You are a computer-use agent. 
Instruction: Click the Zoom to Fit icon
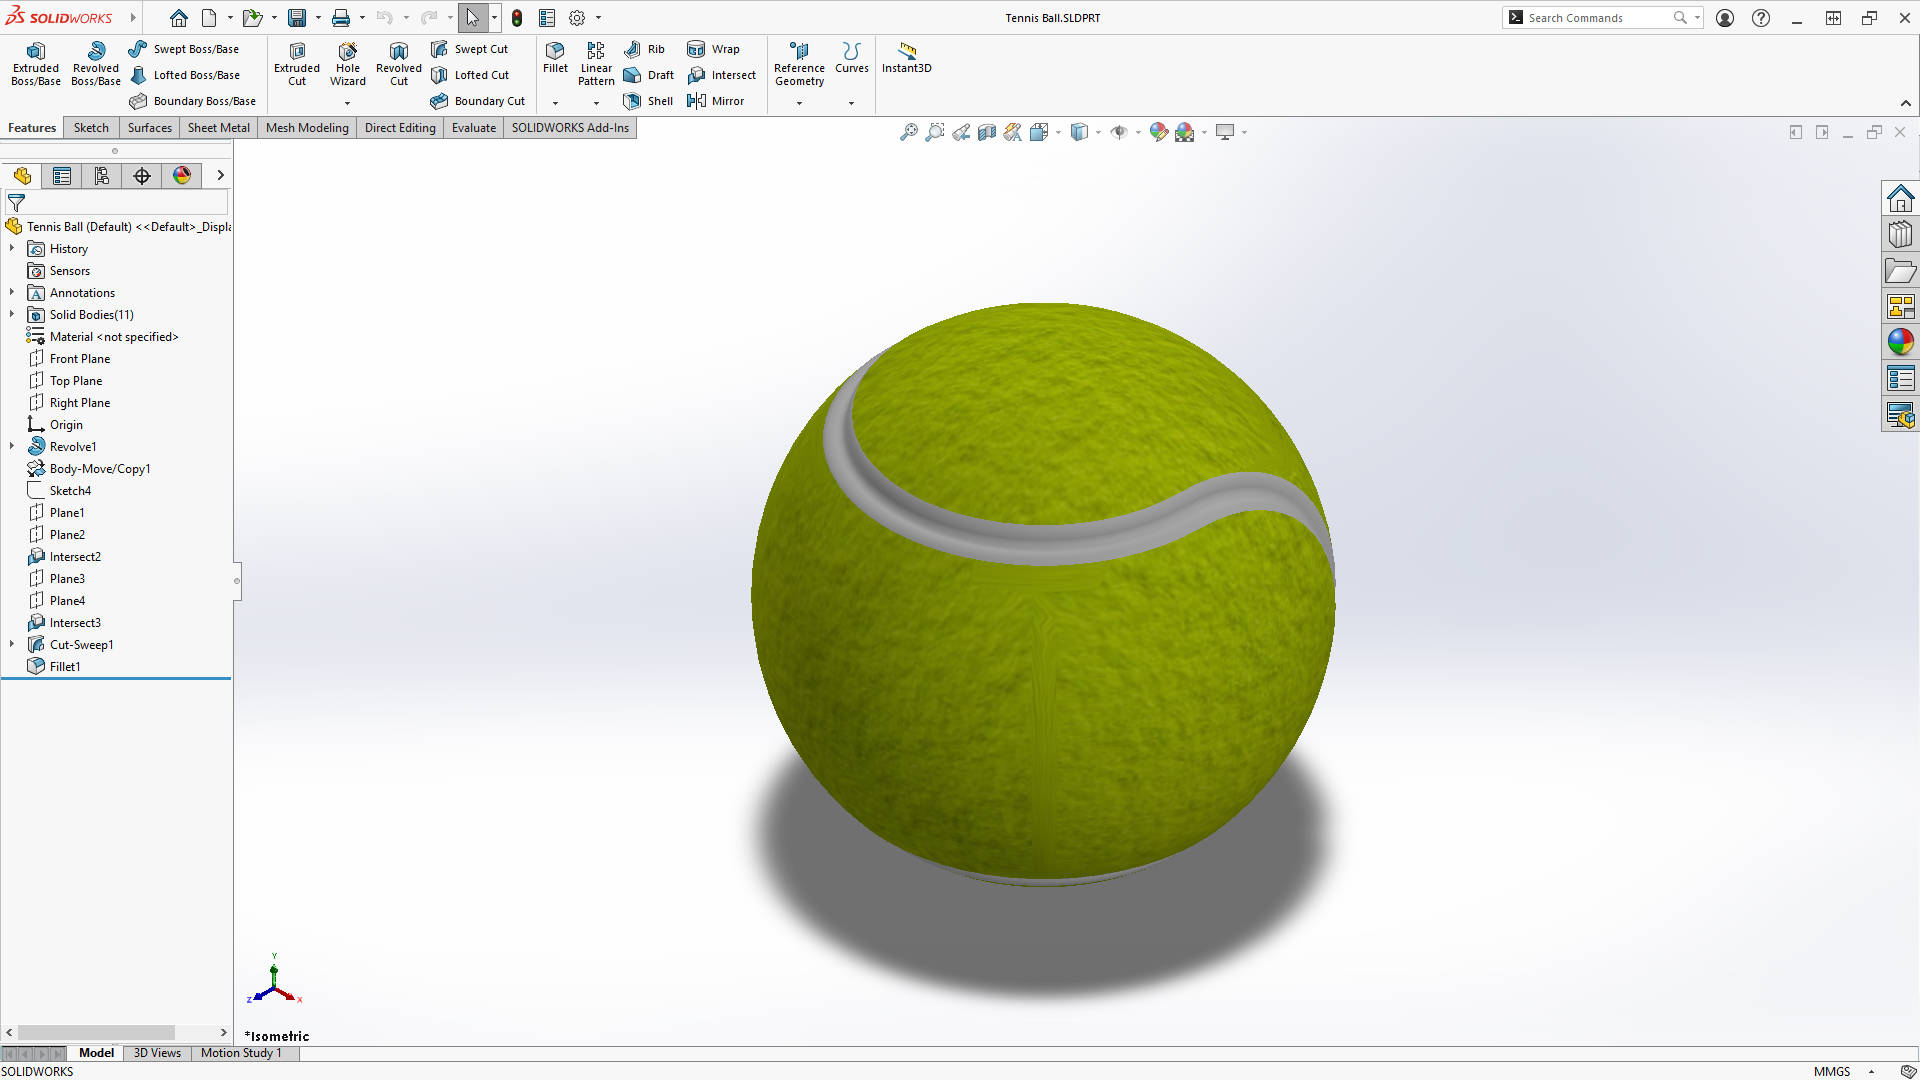point(908,131)
